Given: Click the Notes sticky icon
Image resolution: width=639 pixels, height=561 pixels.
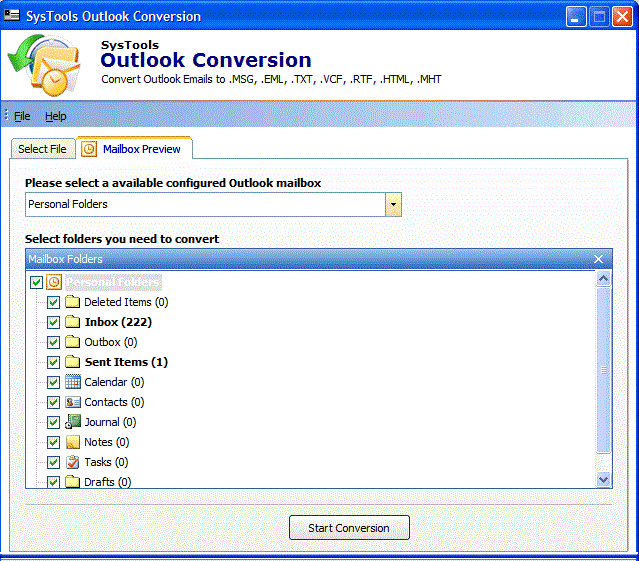Looking at the screenshot, I should [73, 442].
